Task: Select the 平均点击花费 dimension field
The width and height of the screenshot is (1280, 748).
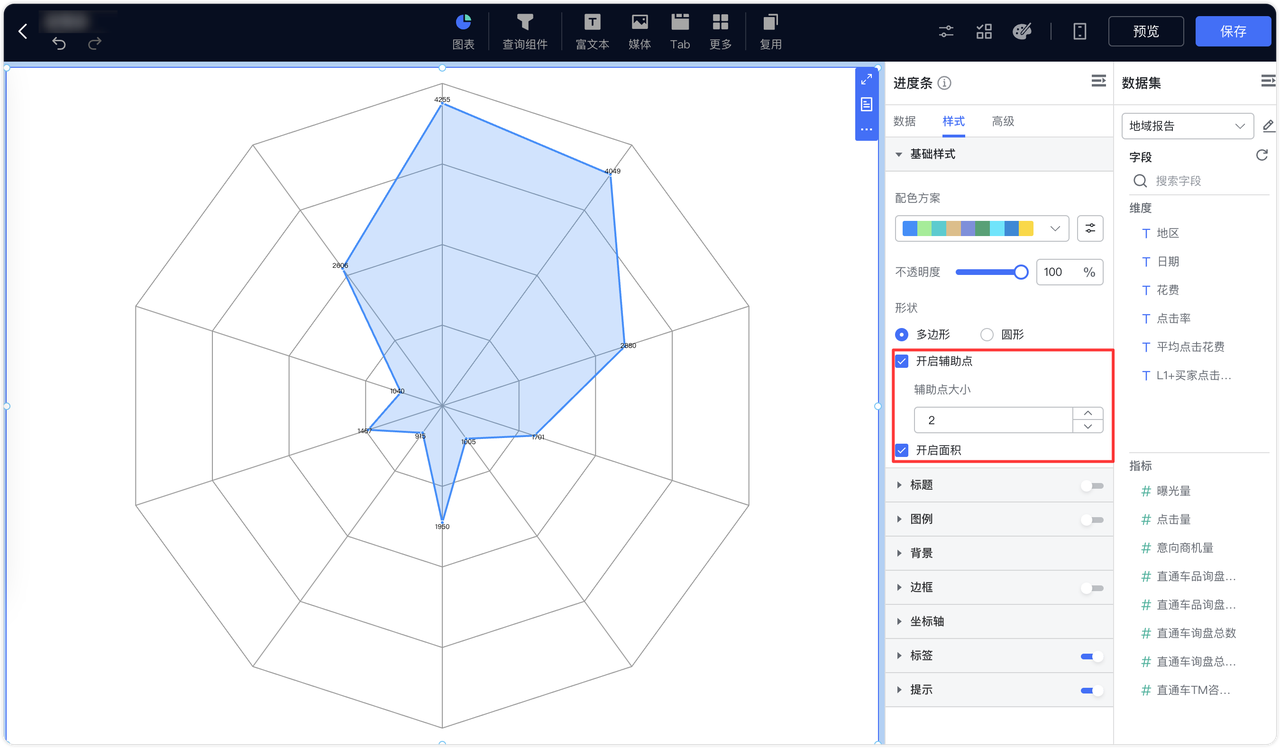Action: click(1190, 347)
